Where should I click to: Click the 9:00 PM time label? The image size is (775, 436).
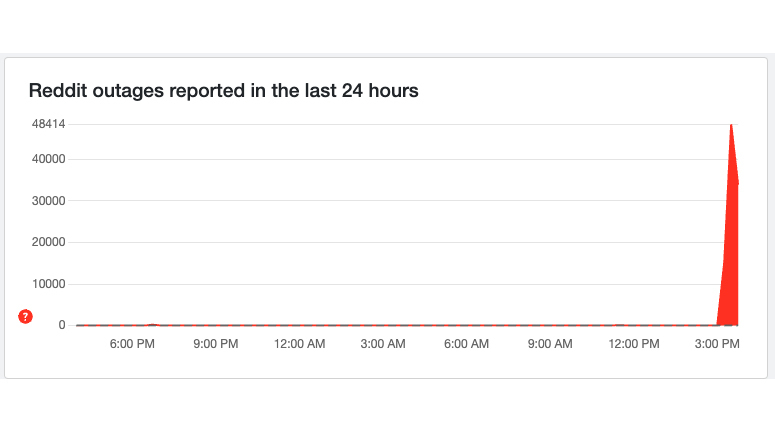[x=215, y=344]
